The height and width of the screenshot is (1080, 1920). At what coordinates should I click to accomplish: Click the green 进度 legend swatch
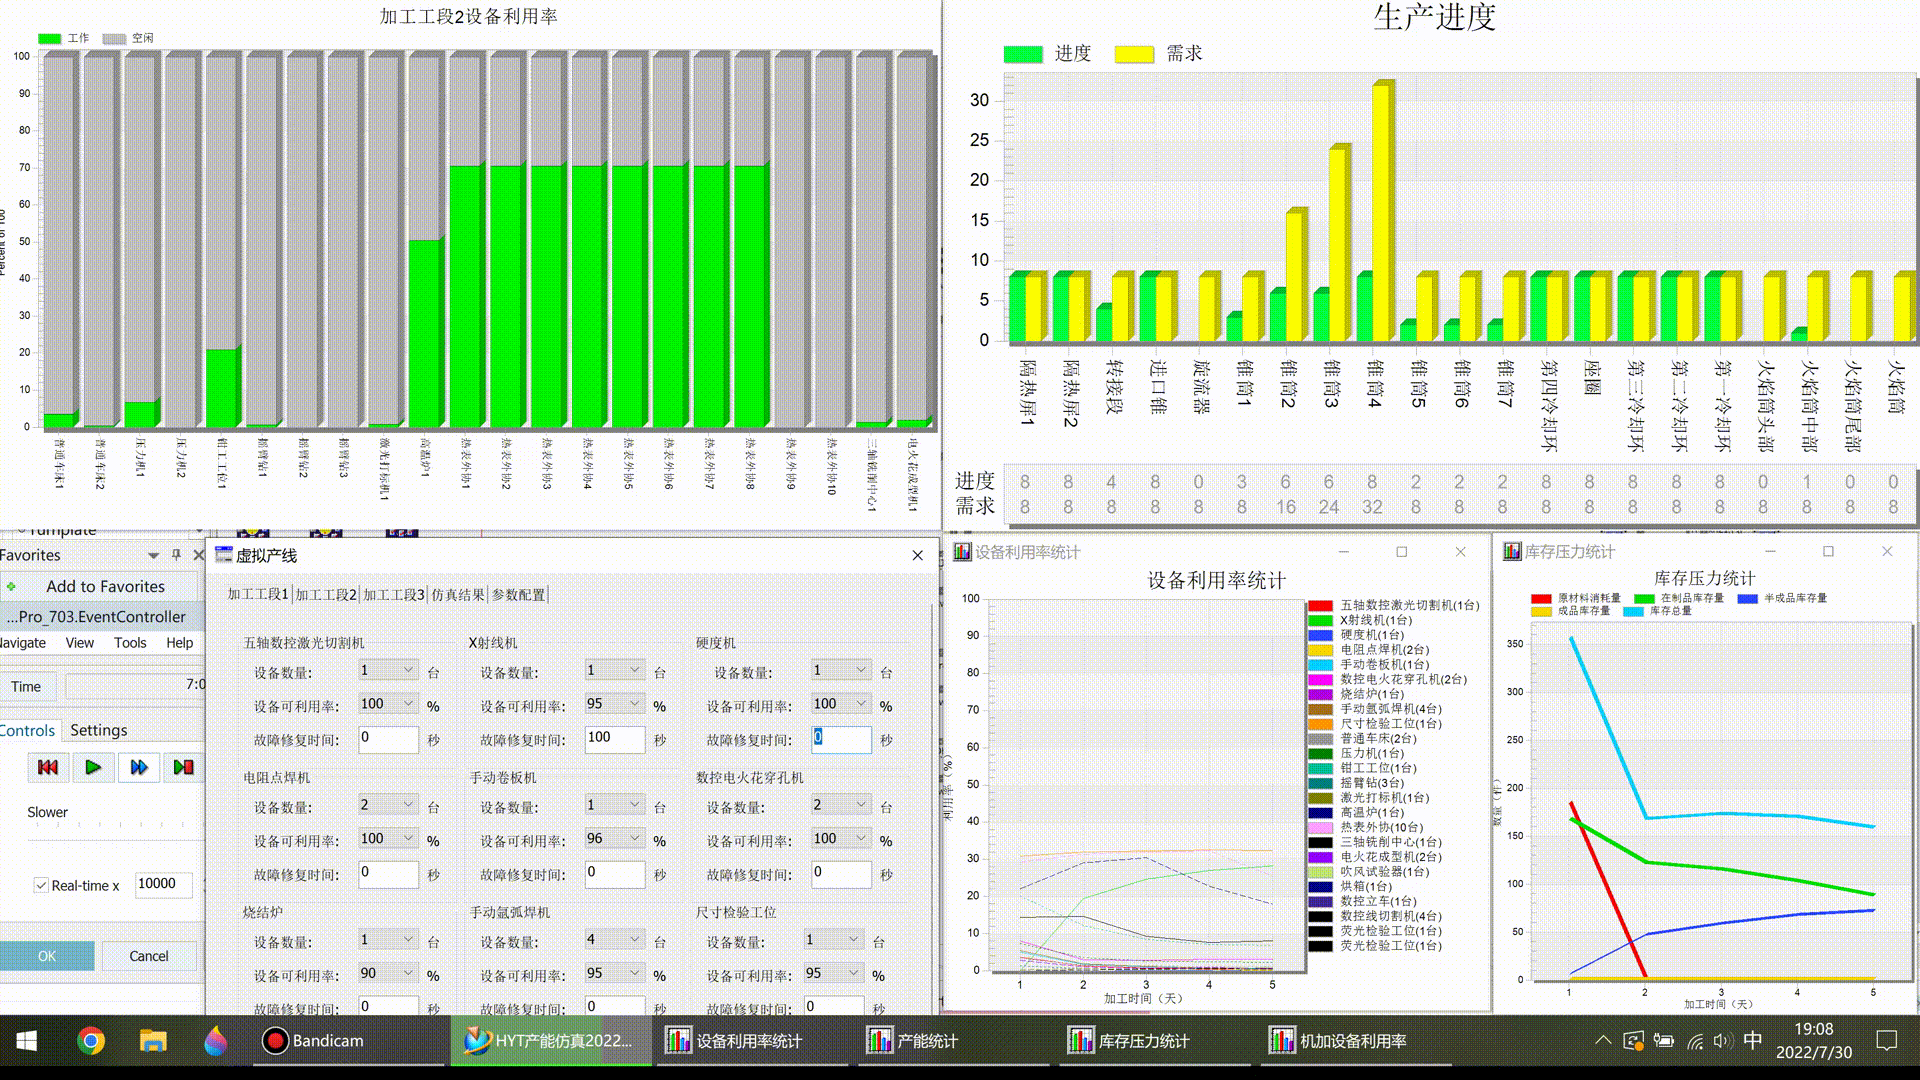[x=1023, y=54]
